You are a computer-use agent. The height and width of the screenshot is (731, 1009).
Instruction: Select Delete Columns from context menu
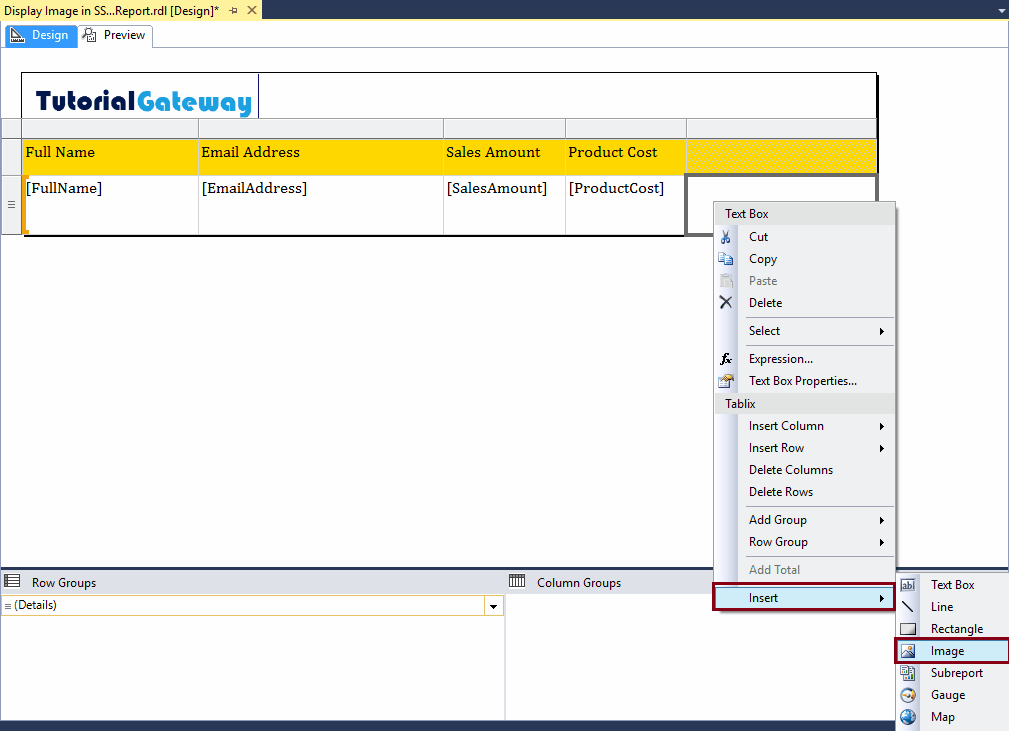790,469
